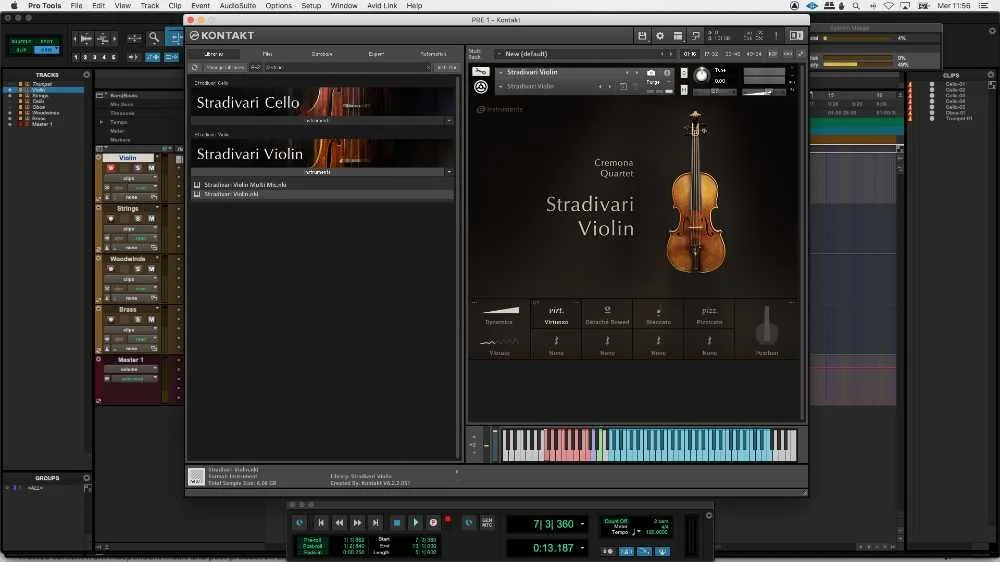Mute the Brass track
Screen dimensions: 1000x562
tap(151, 319)
